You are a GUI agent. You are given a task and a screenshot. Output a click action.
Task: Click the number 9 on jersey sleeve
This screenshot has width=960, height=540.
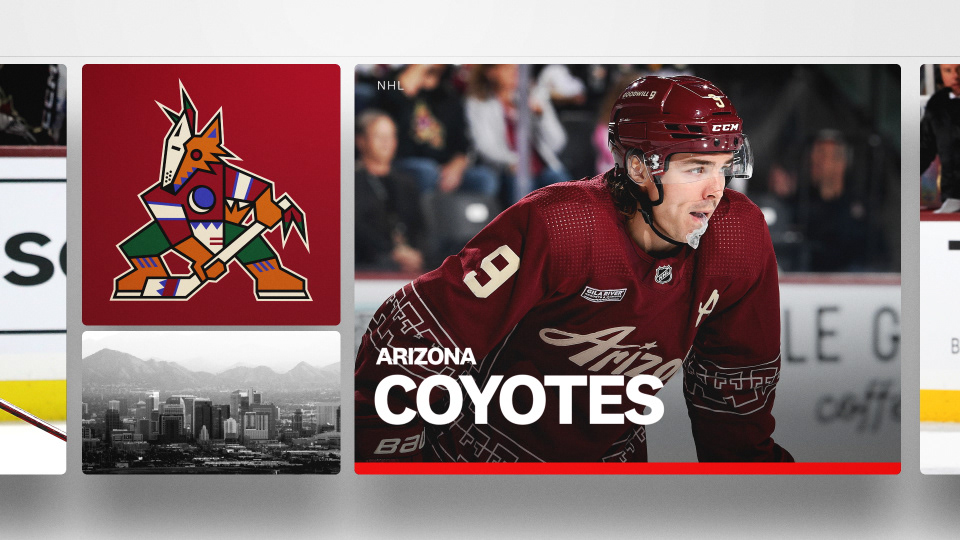pos(492,271)
